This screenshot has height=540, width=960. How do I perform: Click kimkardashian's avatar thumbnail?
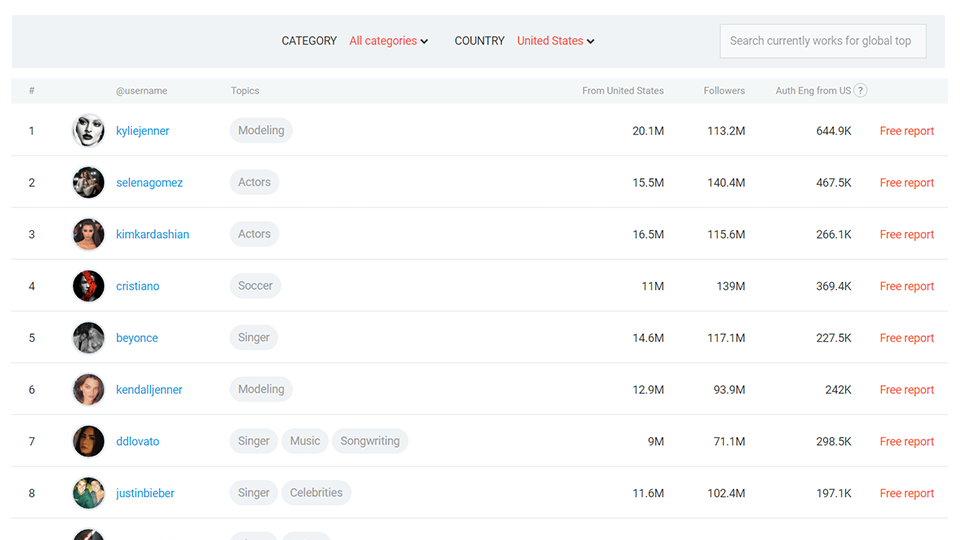point(88,234)
